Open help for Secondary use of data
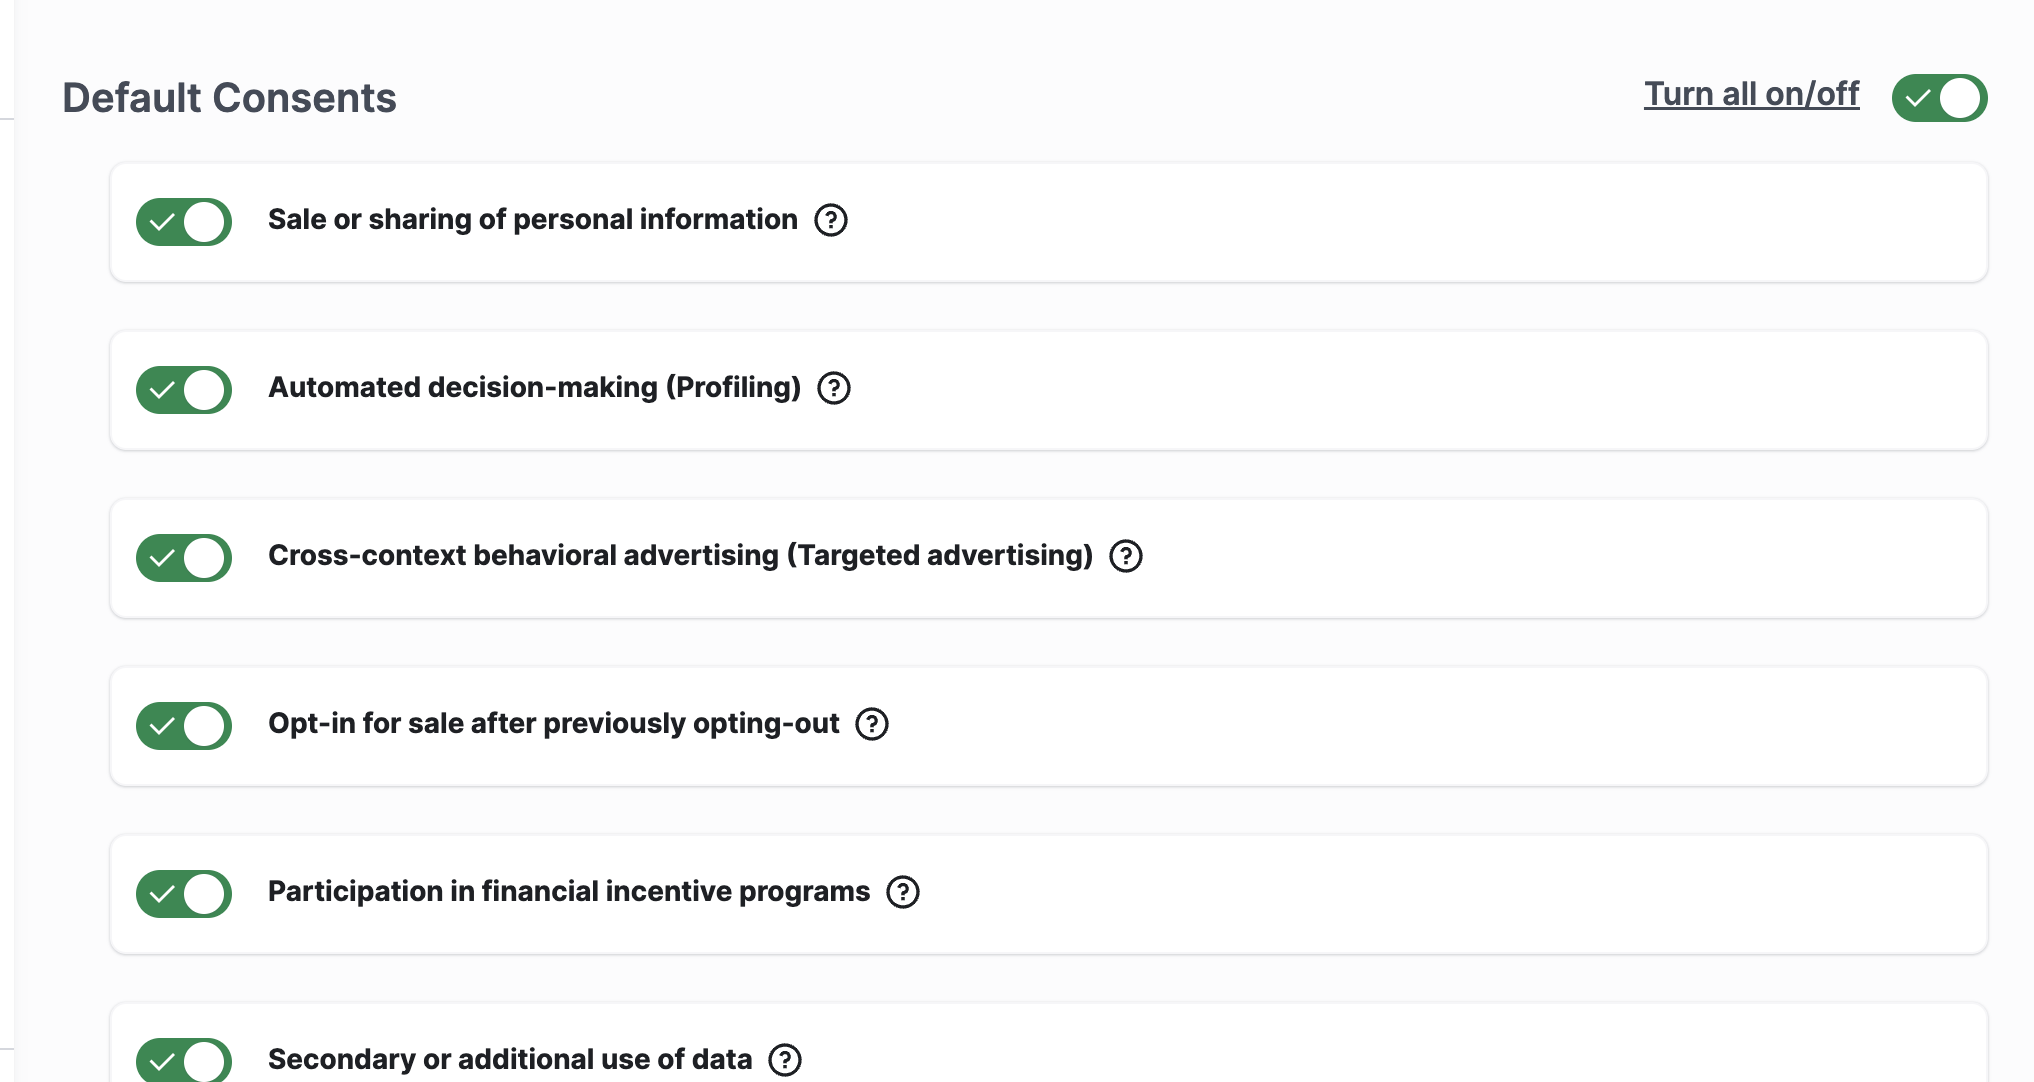The height and width of the screenshot is (1082, 2034). [785, 1060]
